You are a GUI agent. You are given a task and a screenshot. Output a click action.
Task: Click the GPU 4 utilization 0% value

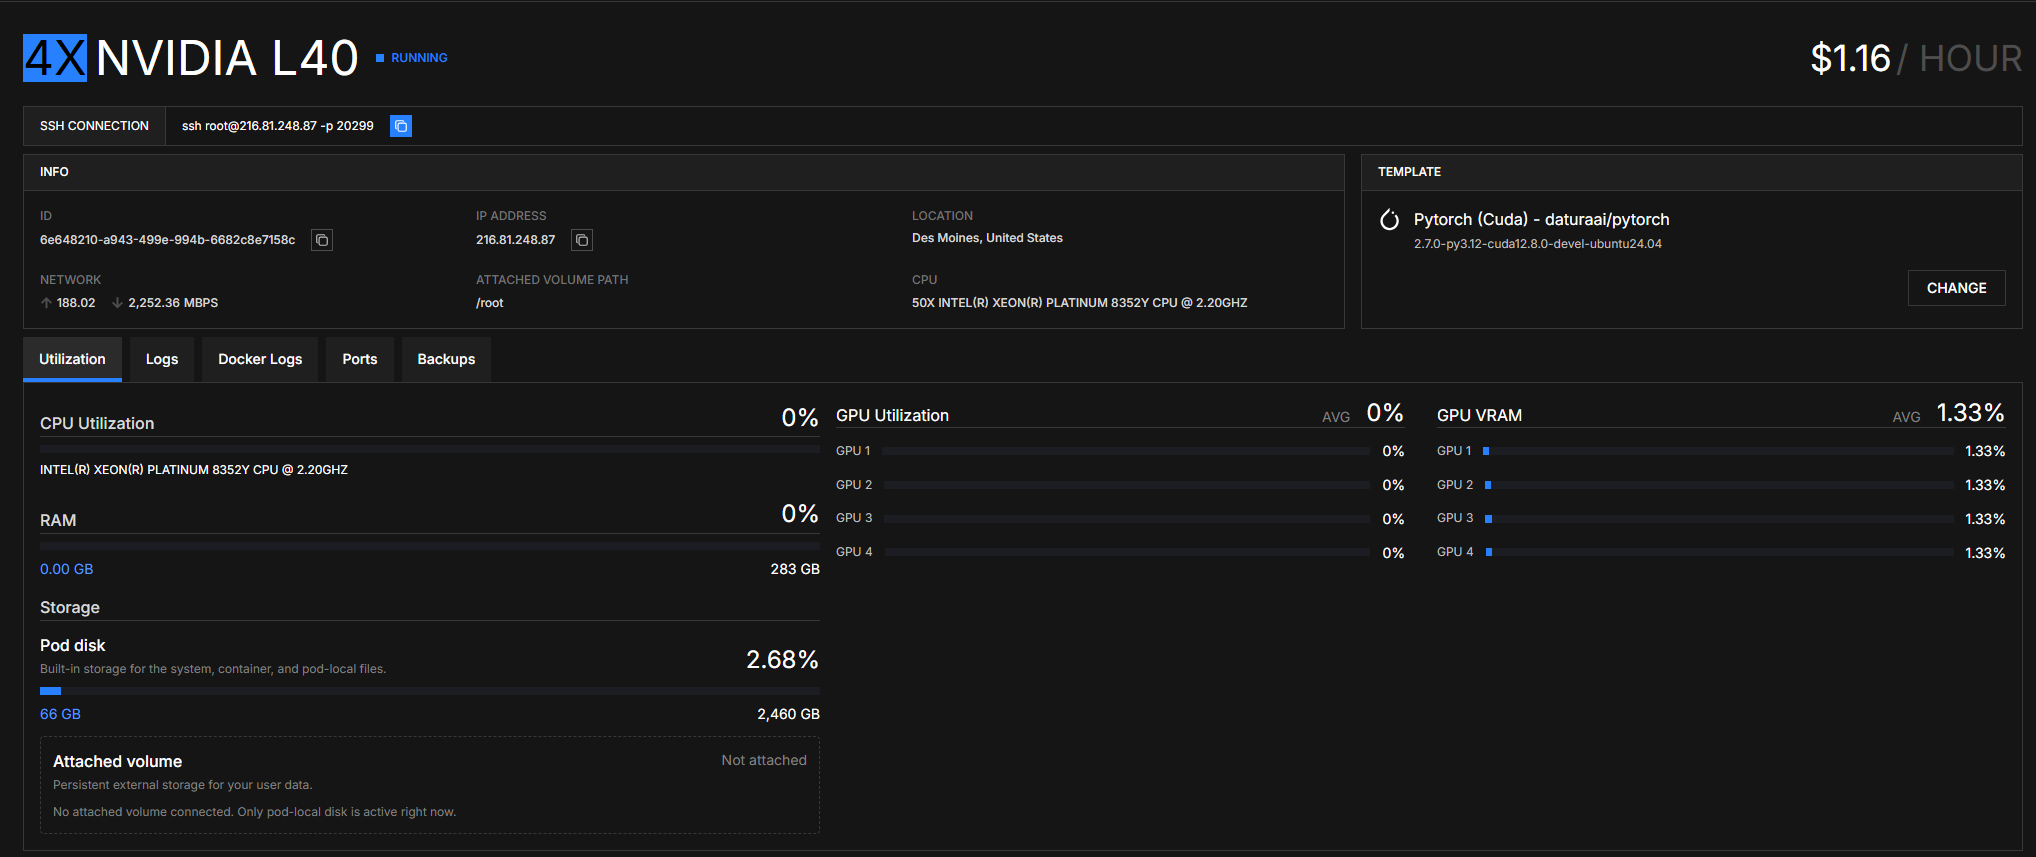(1393, 553)
